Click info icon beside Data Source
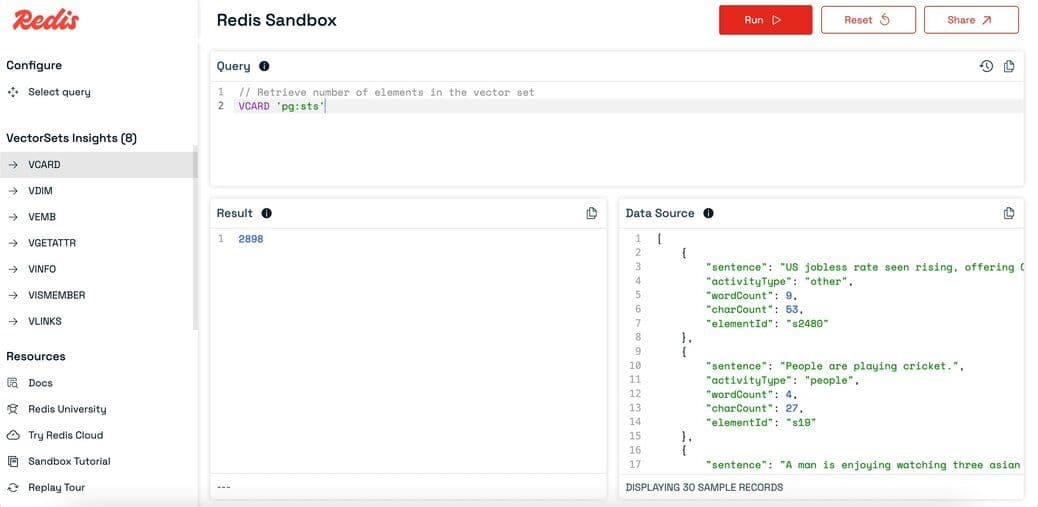This screenshot has height=507, width=1038. (x=708, y=213)
